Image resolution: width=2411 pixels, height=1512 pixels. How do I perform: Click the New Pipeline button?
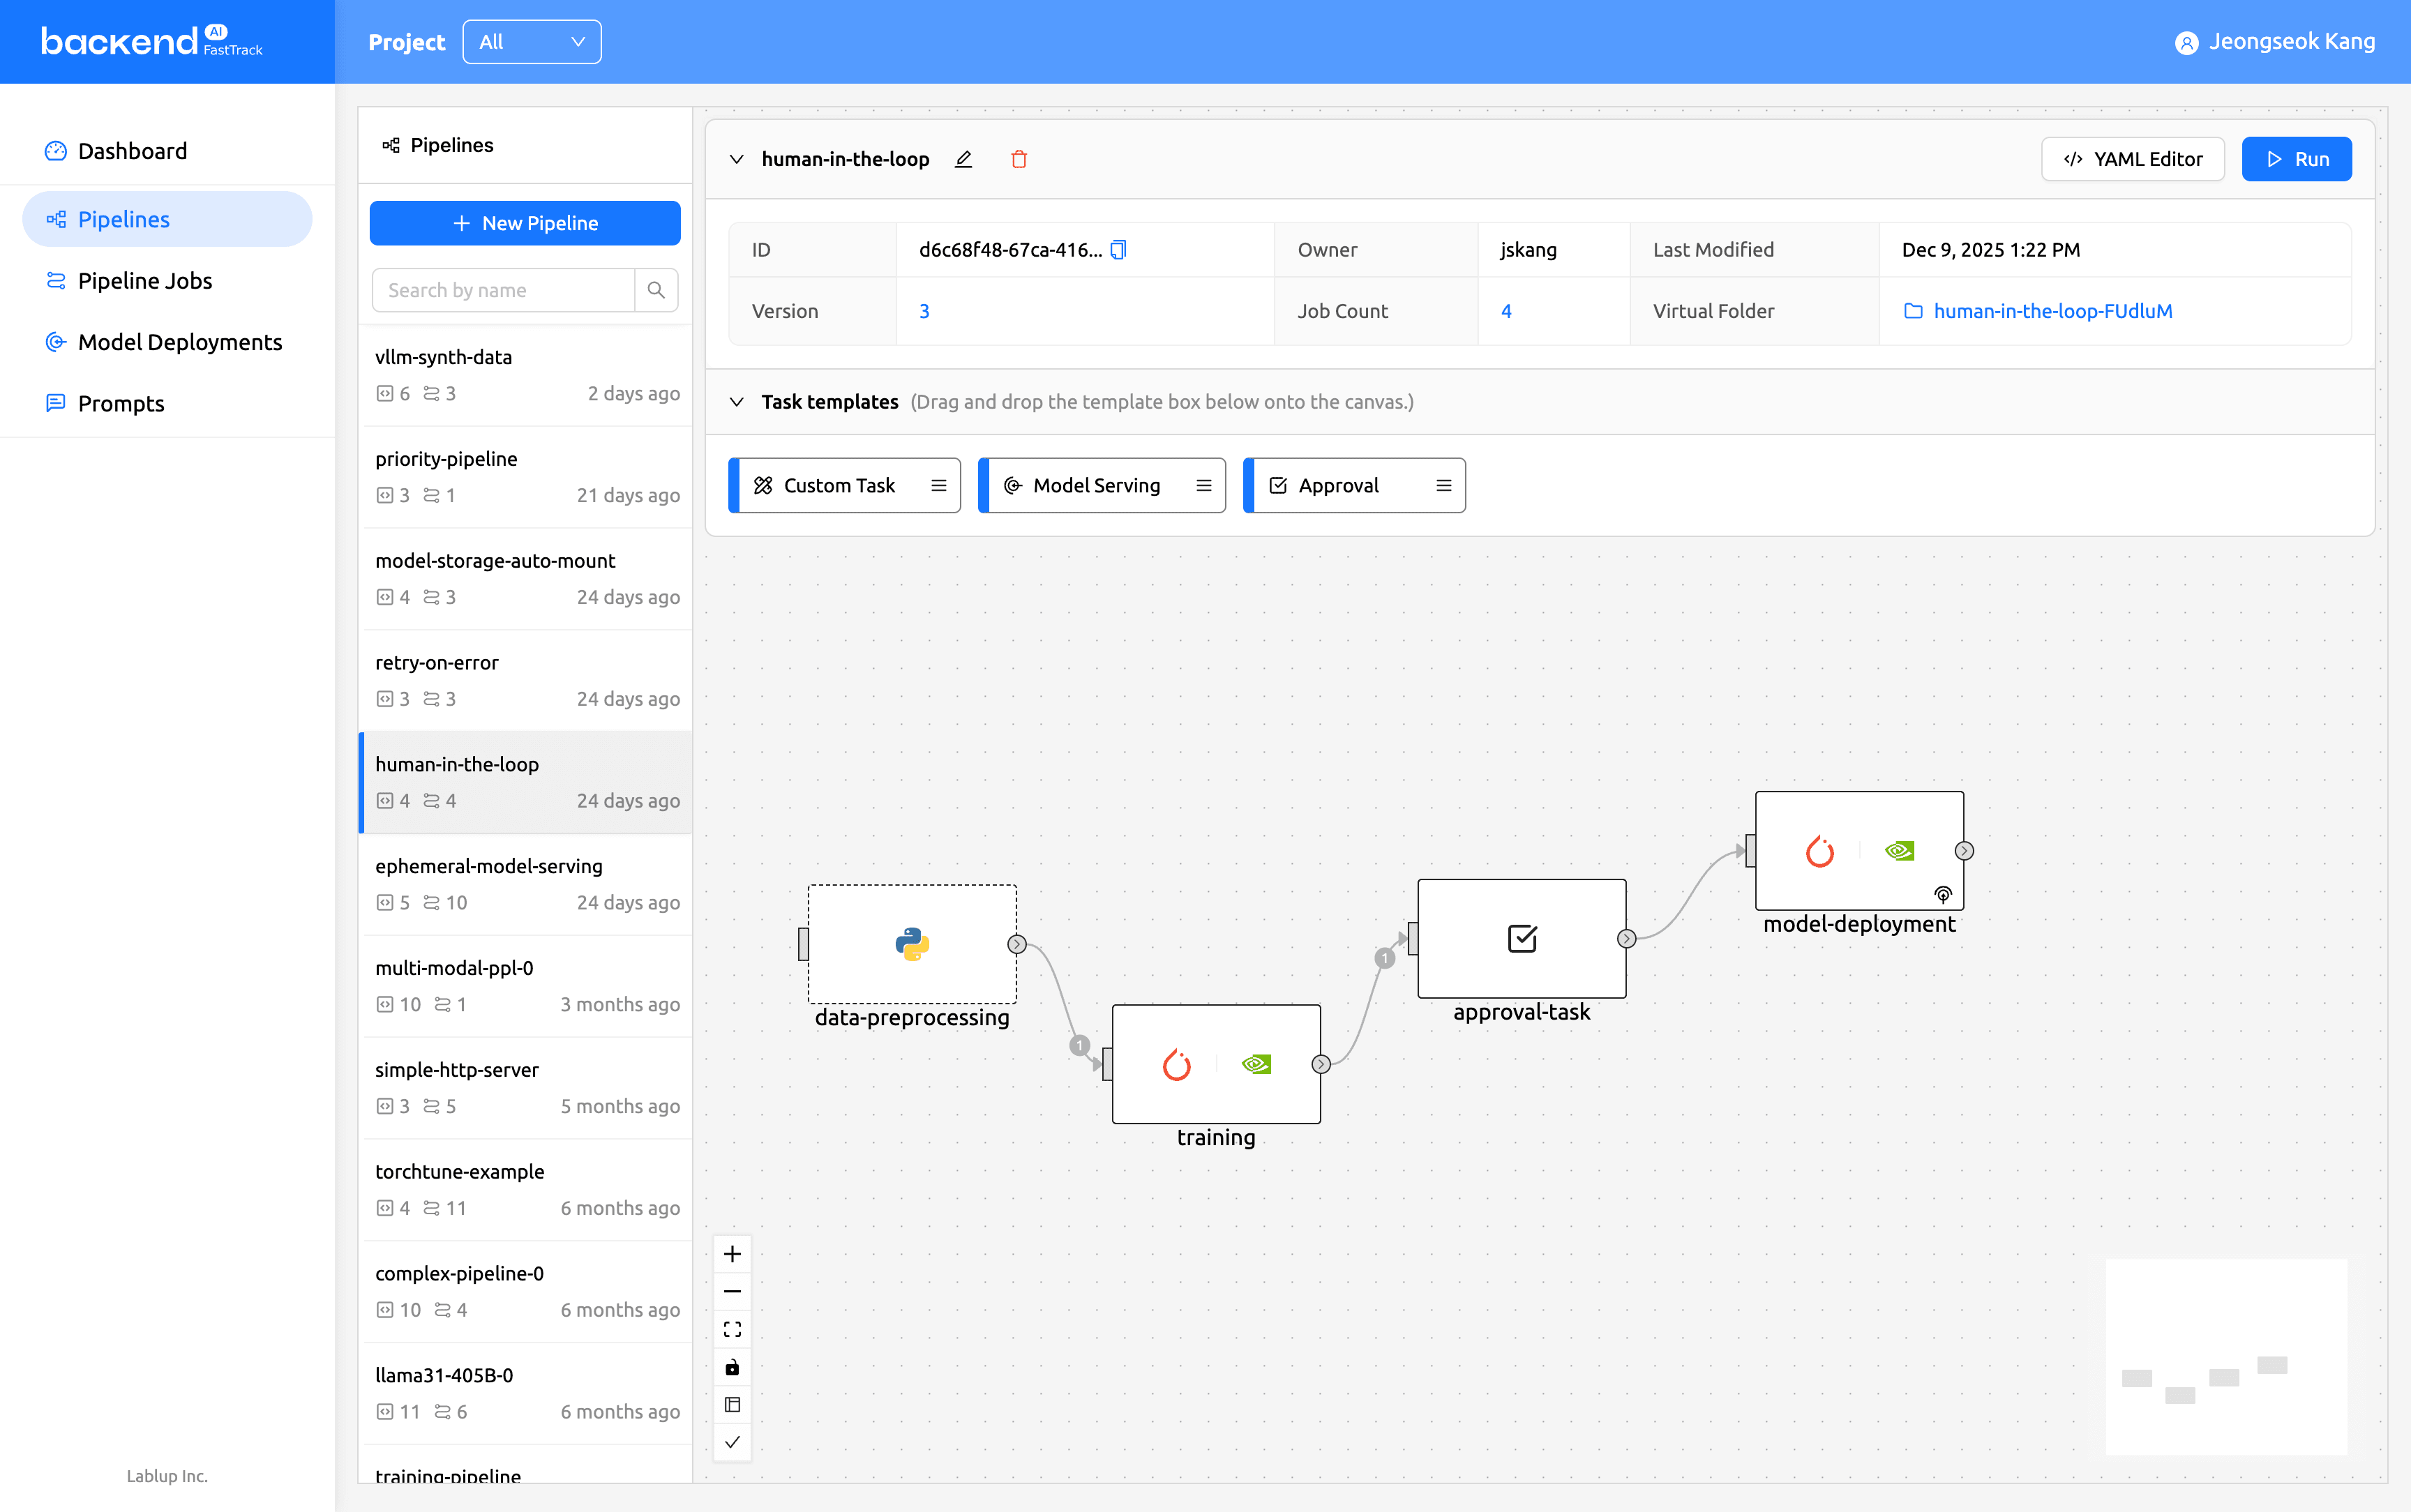pos(525,223)
